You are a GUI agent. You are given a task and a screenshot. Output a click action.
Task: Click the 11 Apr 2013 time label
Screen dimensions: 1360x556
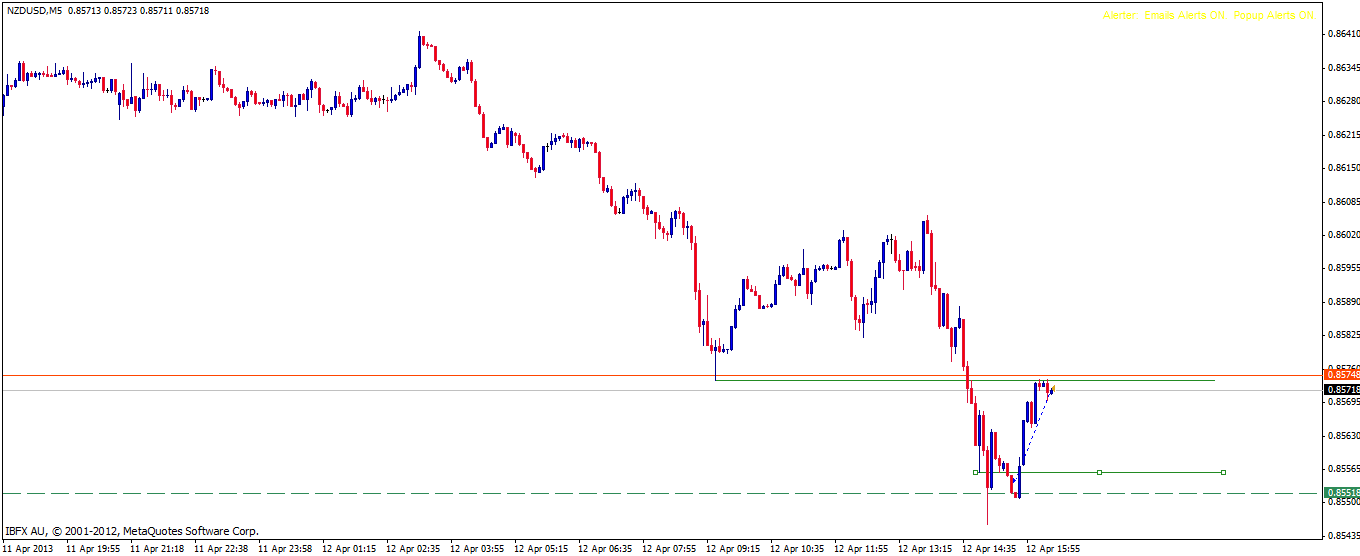tap(28, 549)
